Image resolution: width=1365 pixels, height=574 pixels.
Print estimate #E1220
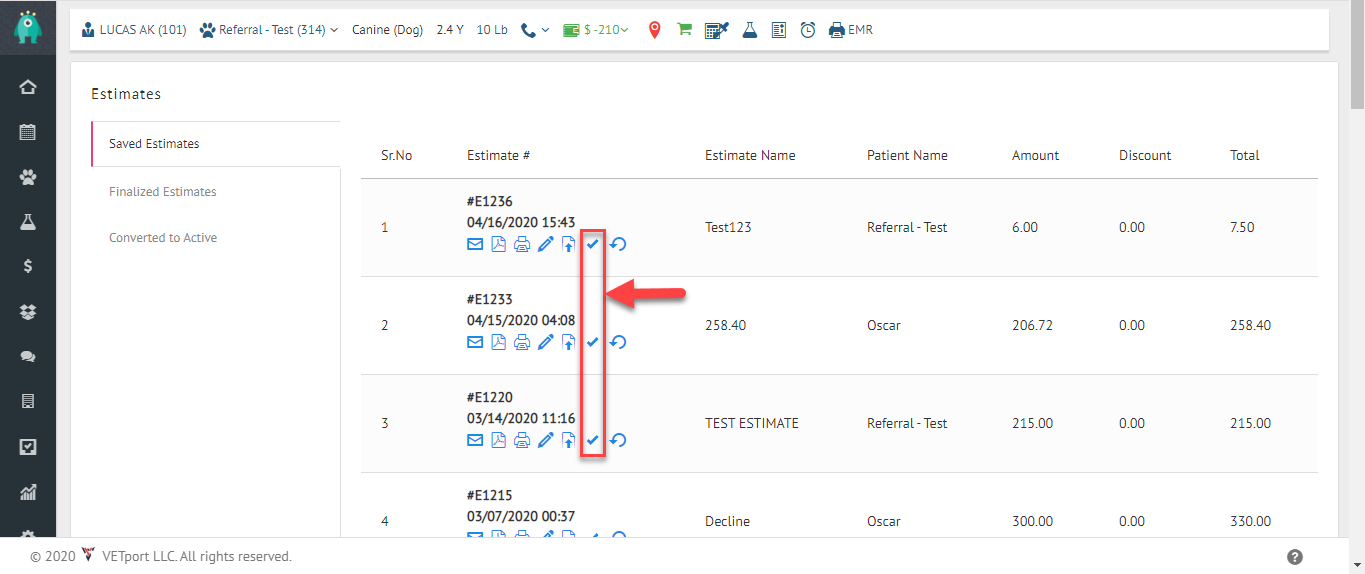522,440
